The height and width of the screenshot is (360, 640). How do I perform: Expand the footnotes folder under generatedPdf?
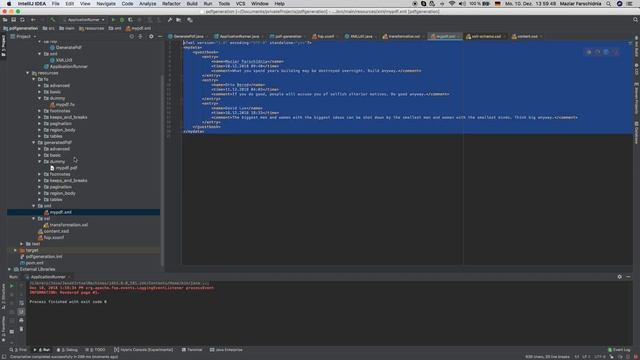[x=40, y=174]
